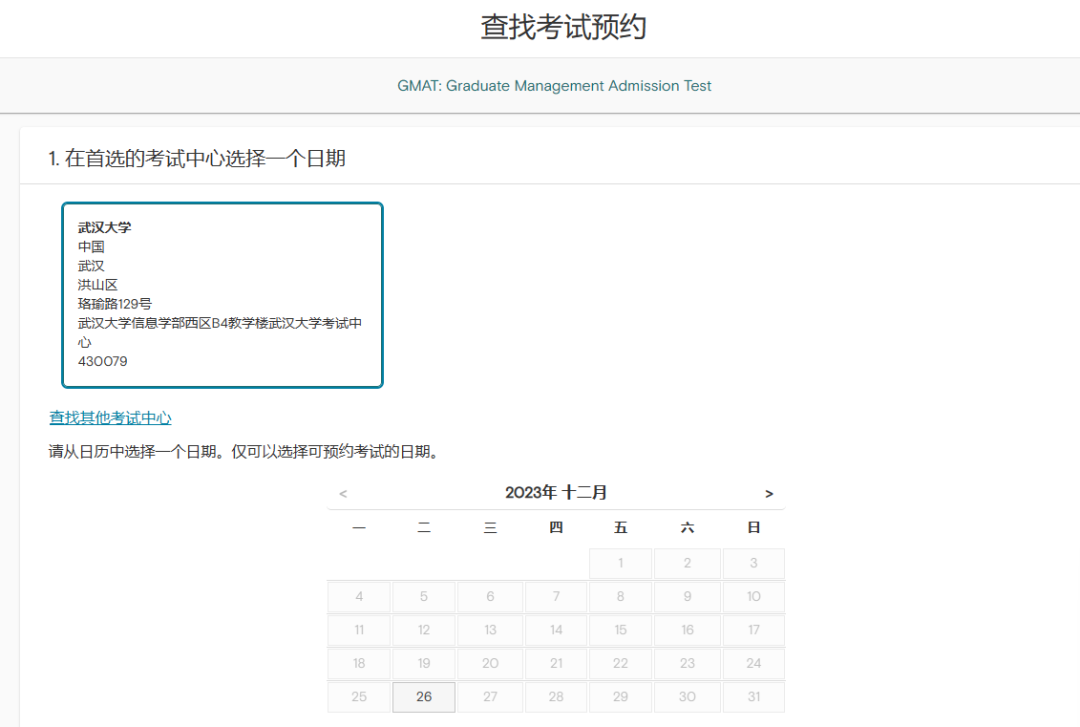Click date 15 in the calendar

pos(621,630)
